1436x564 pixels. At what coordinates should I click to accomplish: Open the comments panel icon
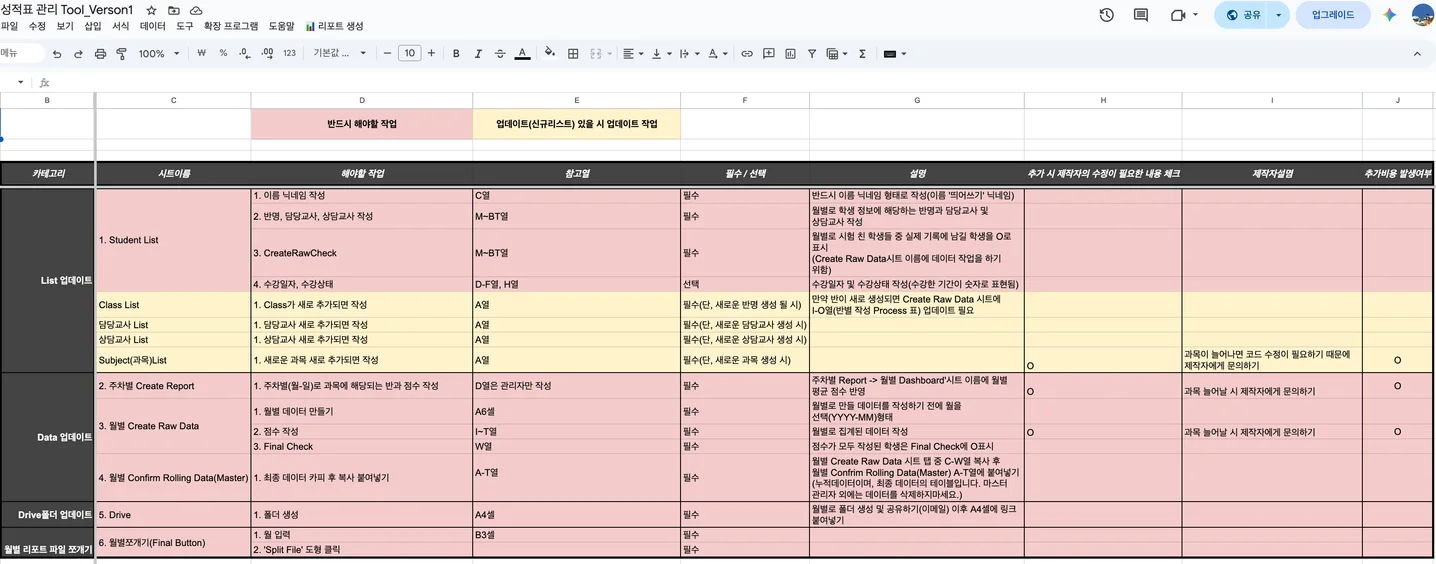[1141, 15]
